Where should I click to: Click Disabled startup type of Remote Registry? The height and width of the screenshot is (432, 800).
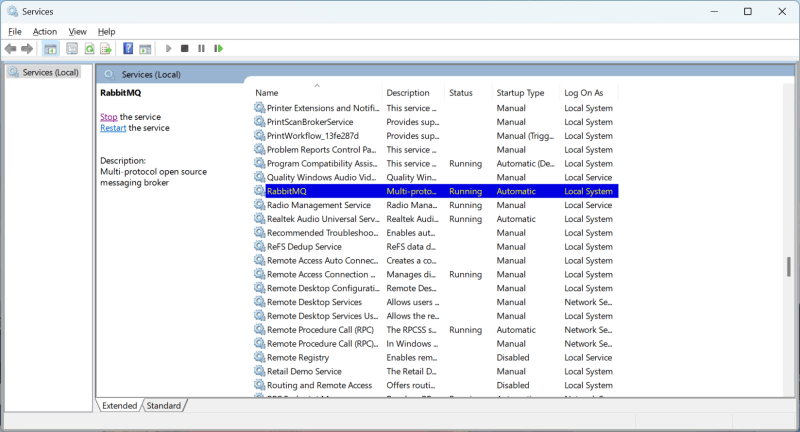click(513, 358)
